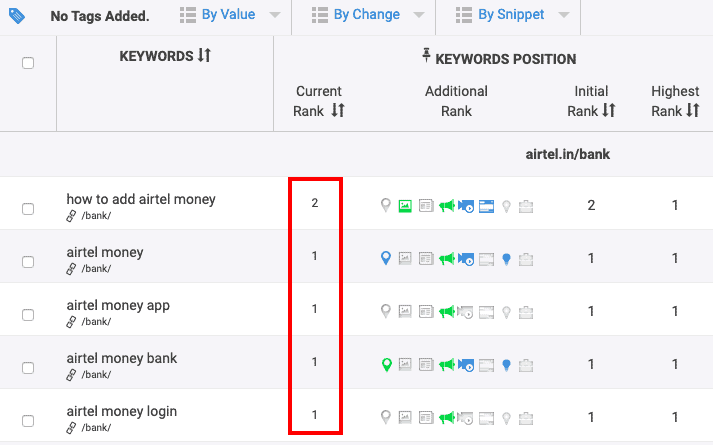This screenshot has height=445, width=713.
Task: Click the KEYWORDS POSITION header text
Action: click(506, 59)
